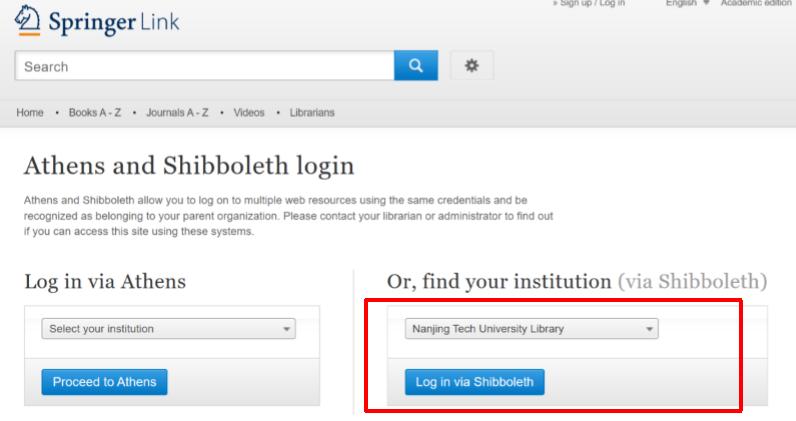This screenshot has height=421, width=796.
Task: Click the Springer horse logo icon
Action: pos(27,20)
